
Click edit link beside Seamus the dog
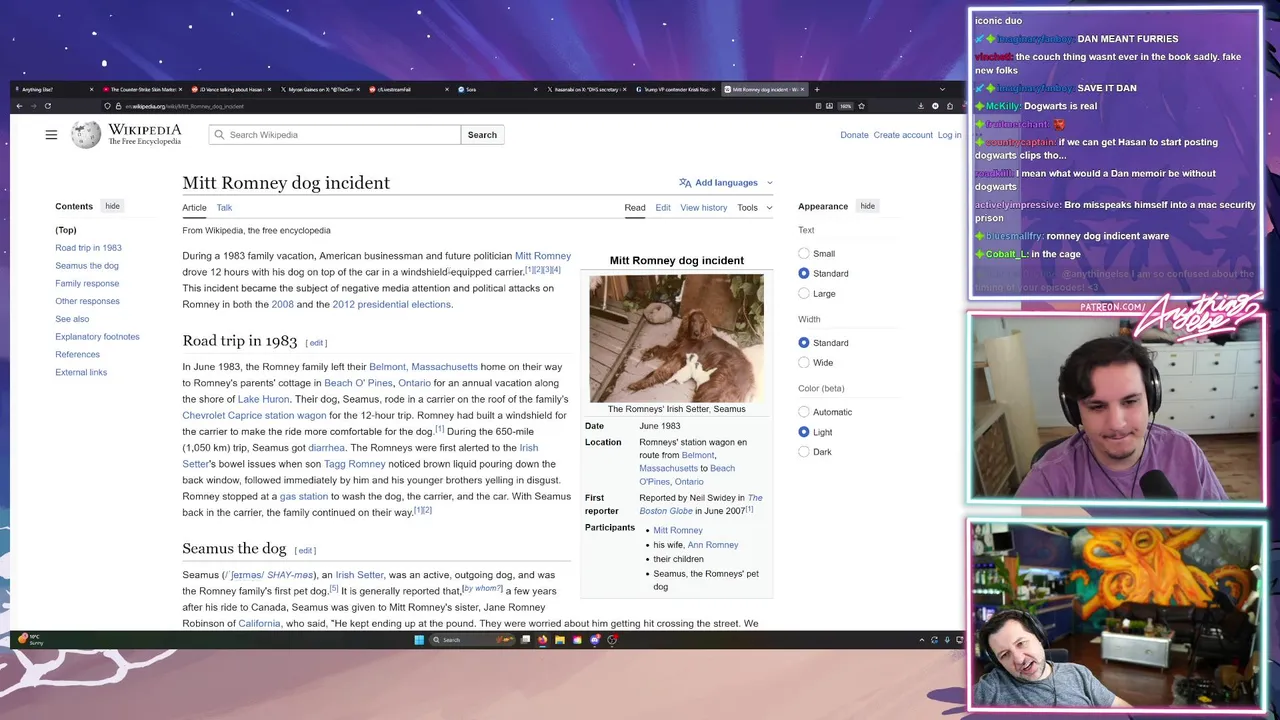(x=305, y=550)
